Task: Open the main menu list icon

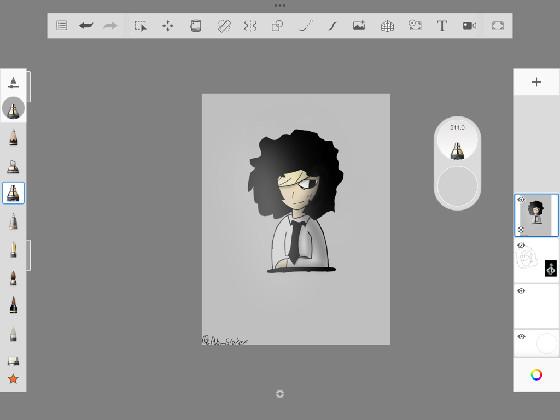Action: [61, 25]
